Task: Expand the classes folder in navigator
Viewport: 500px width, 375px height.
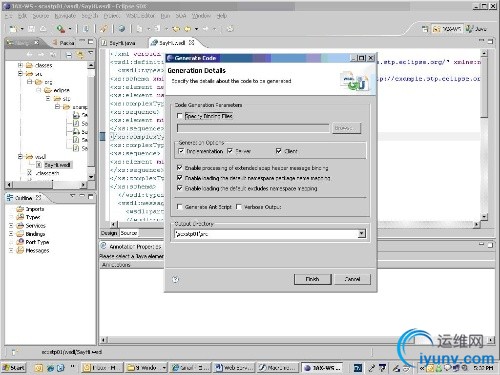Action: pos(20,65)
